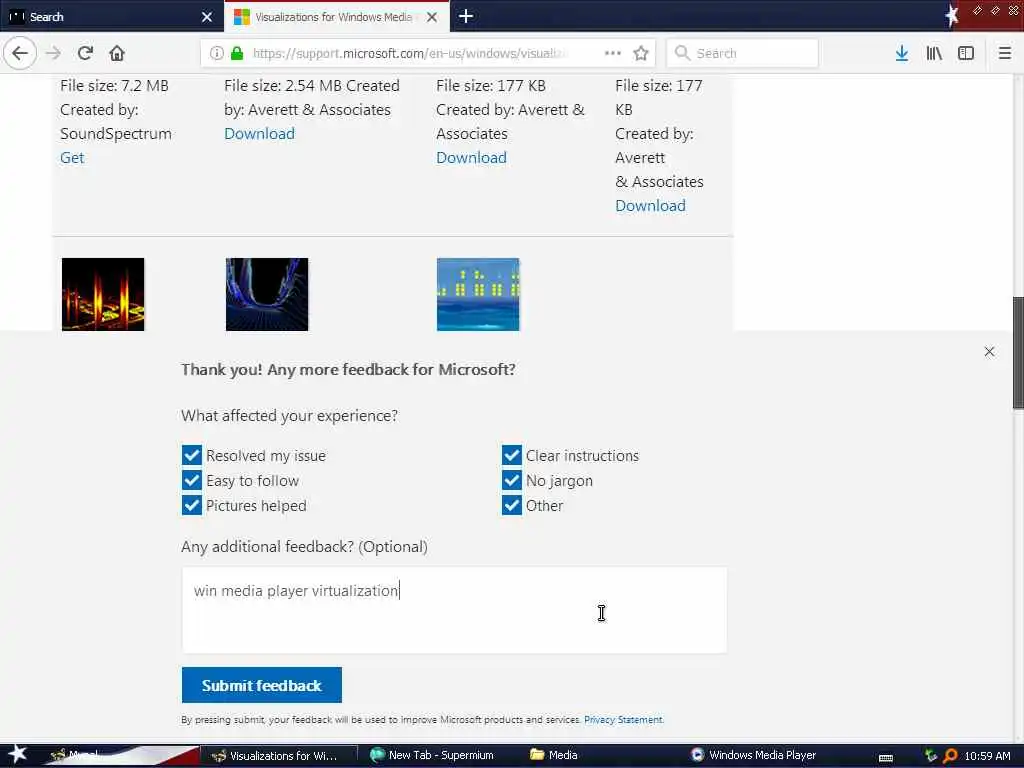Click the green secure connection padlock
The width and height of the screenshot is (1024, 768).
(237, 53)
